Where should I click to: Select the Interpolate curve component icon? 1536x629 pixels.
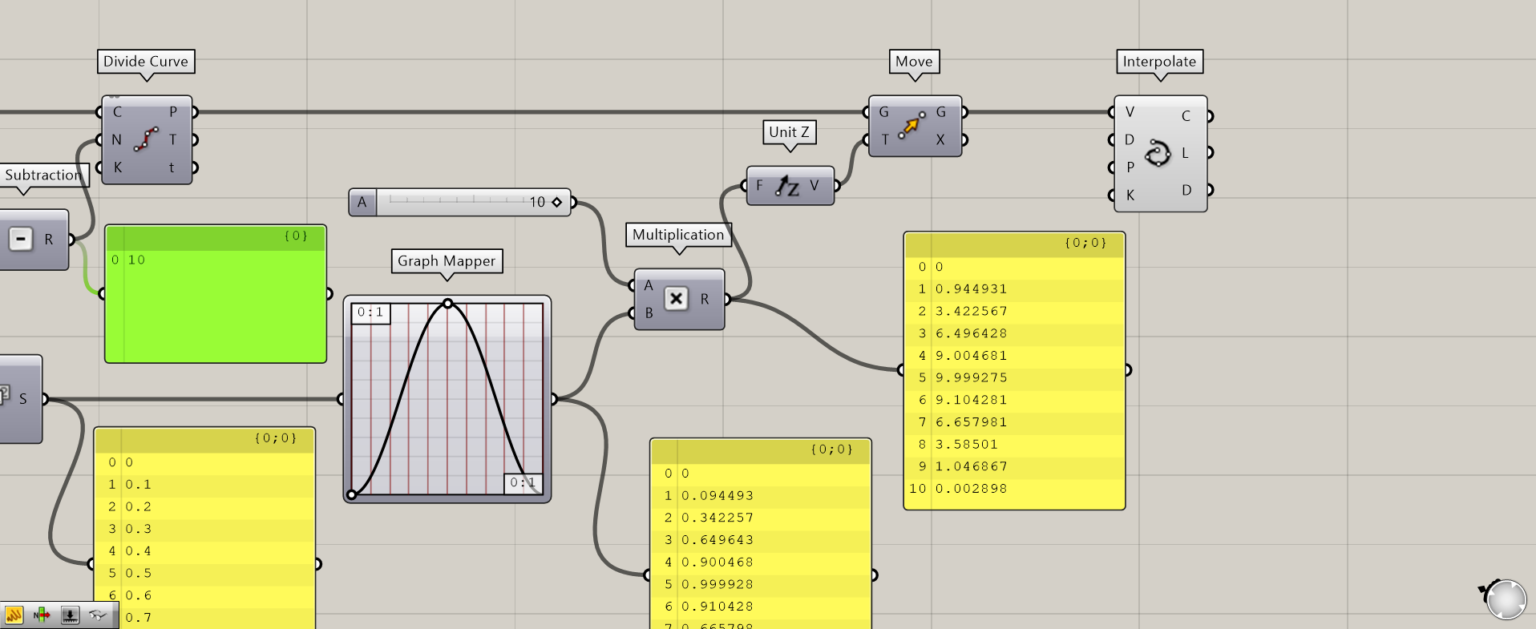[x=1160, y=154]
